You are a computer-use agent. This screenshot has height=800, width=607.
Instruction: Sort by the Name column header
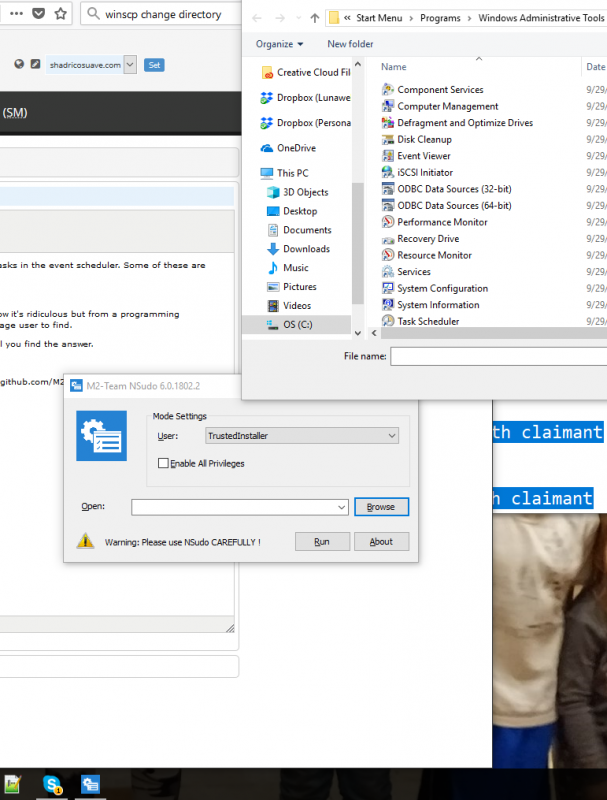point(394,67)
